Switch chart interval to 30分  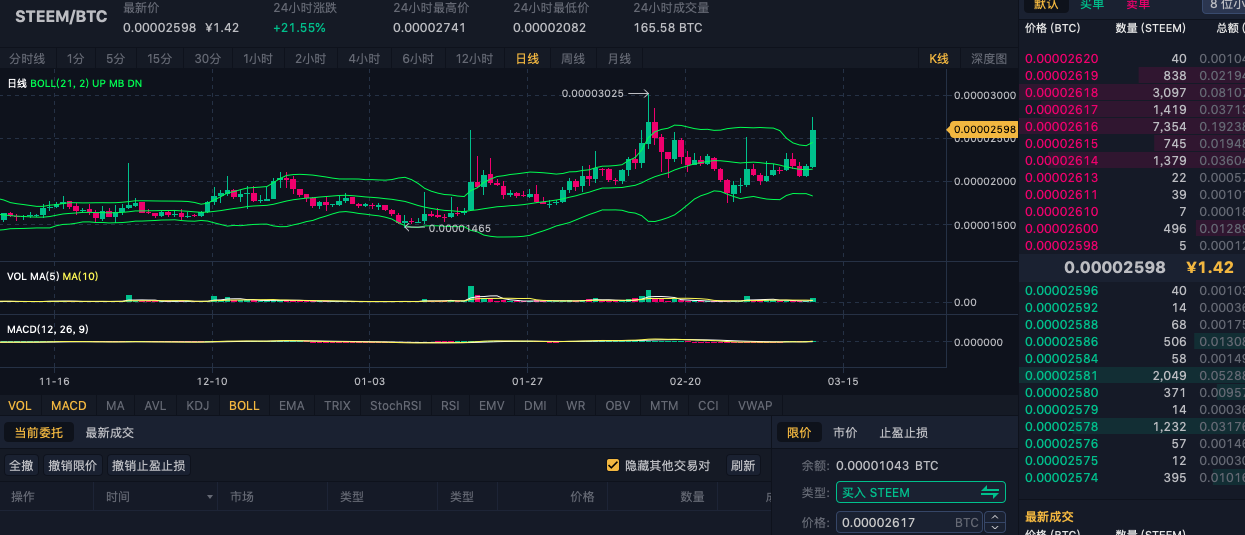click(208, 59)
